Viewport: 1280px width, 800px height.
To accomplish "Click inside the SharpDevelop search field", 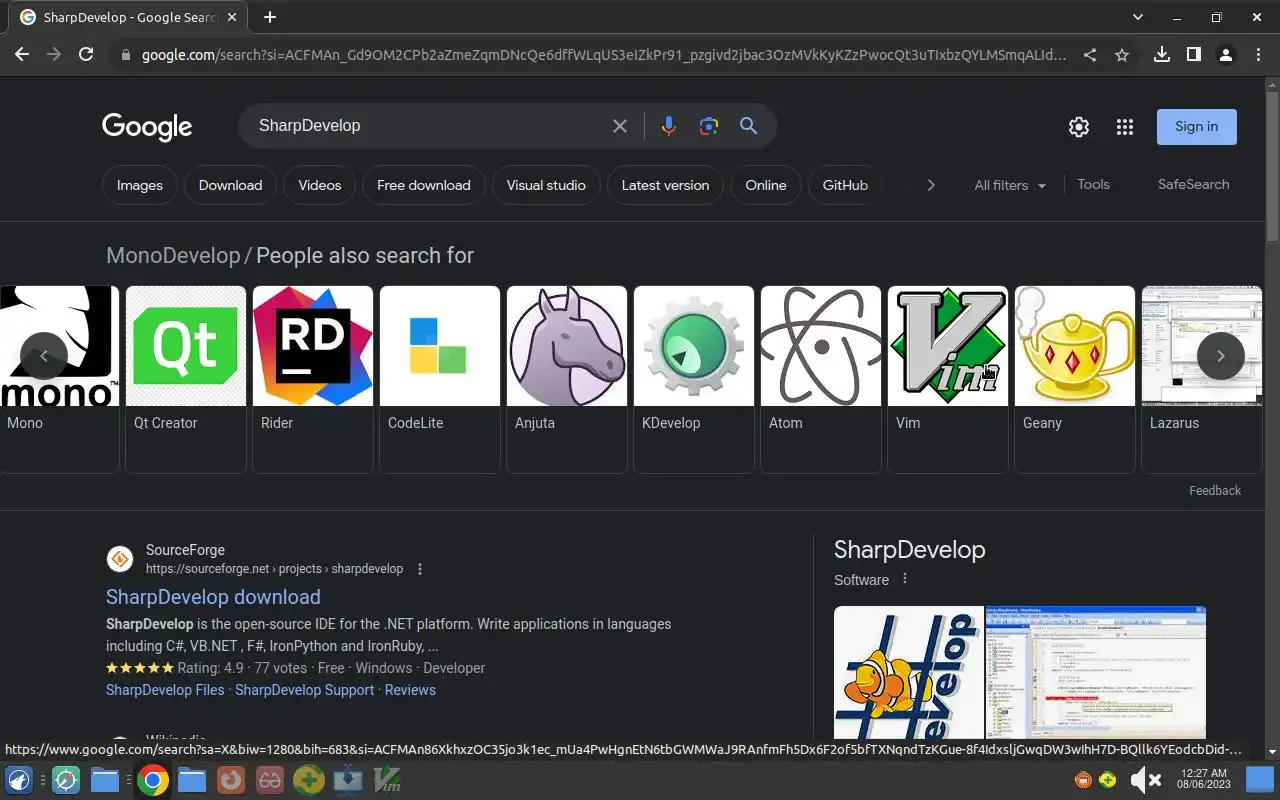I will [430, 126].
